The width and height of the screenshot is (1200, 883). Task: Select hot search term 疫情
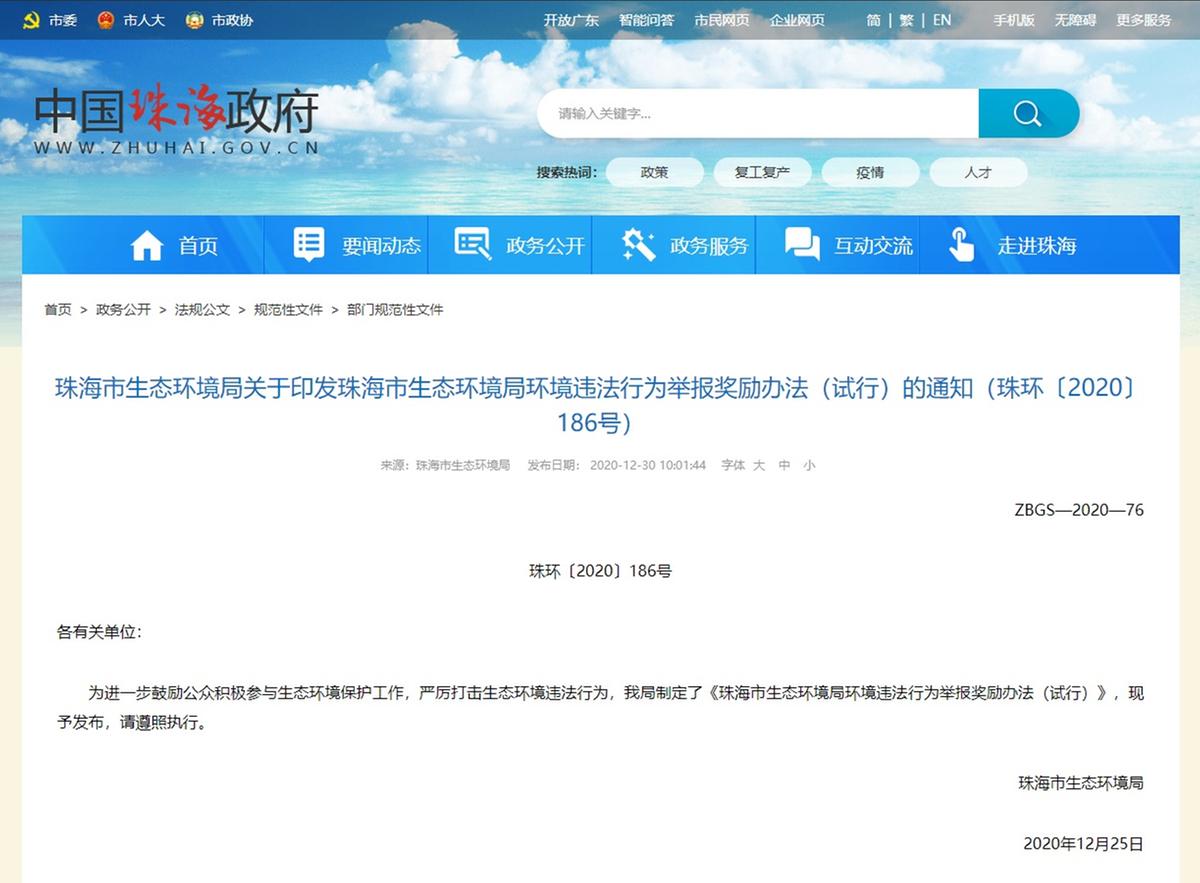pyautogui.click(x=870, y=172)
